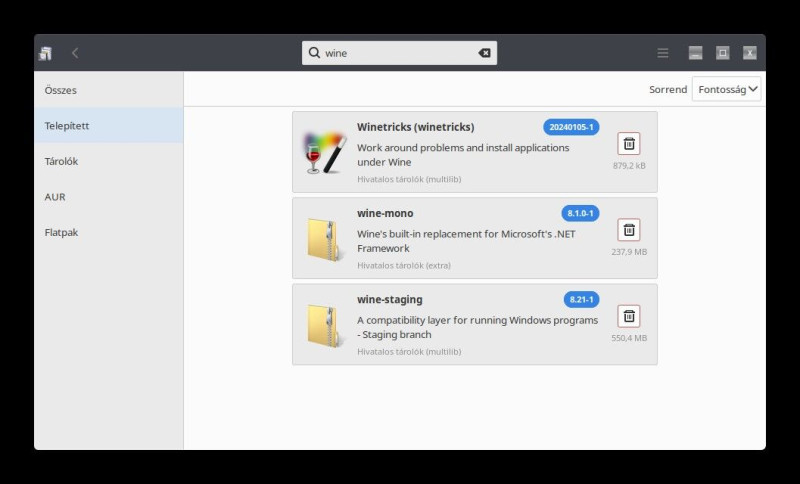Click the 550,4 MB size label
This screenshot has width=800, height=484.
tap(629, 338)
